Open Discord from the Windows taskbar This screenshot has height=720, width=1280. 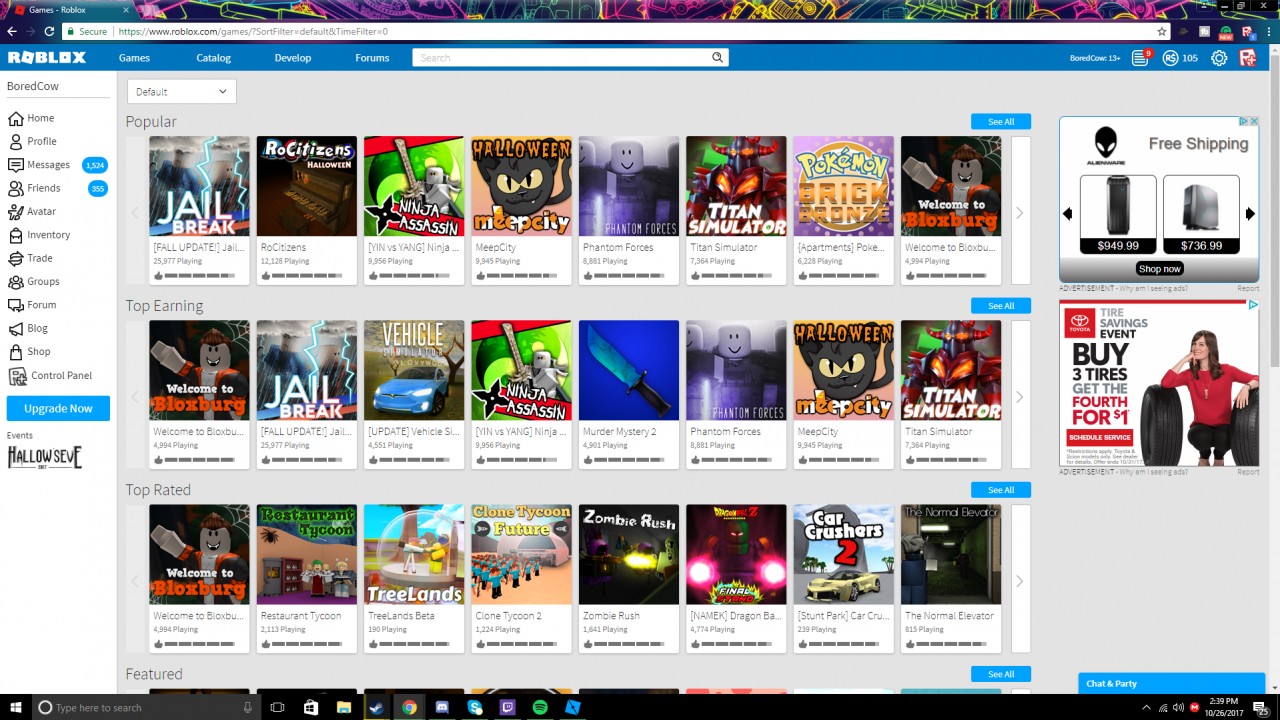tap(442, 707)
